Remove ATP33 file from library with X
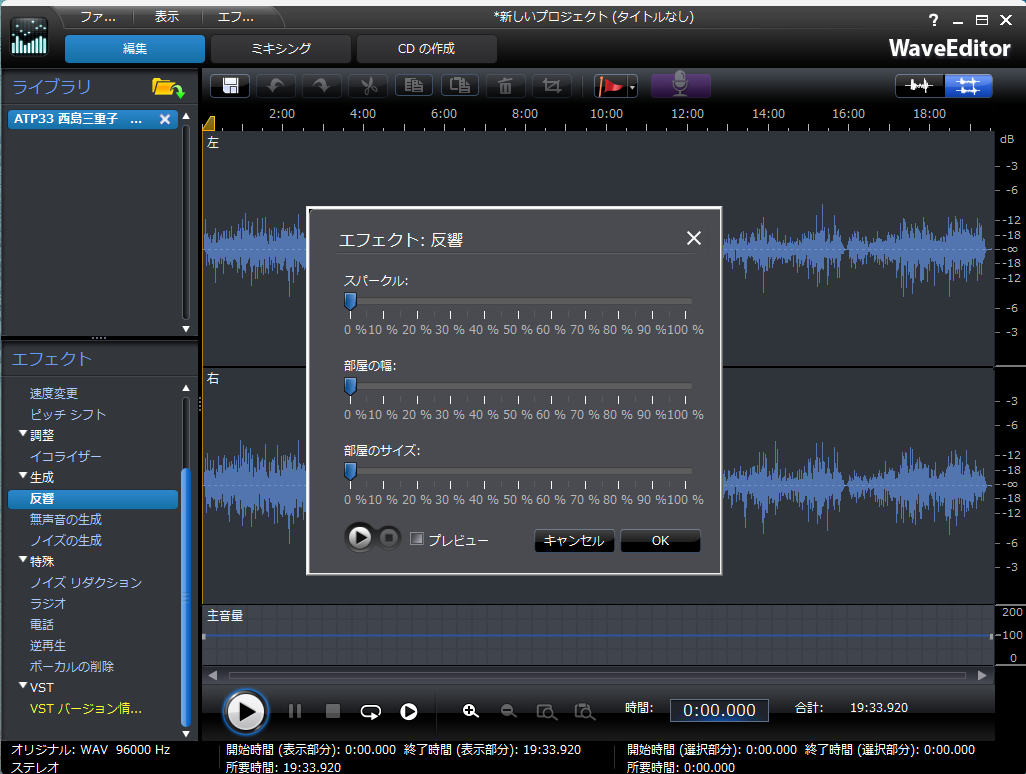The width and height of the screenshot is (1026, 774). tap(165, 119)
